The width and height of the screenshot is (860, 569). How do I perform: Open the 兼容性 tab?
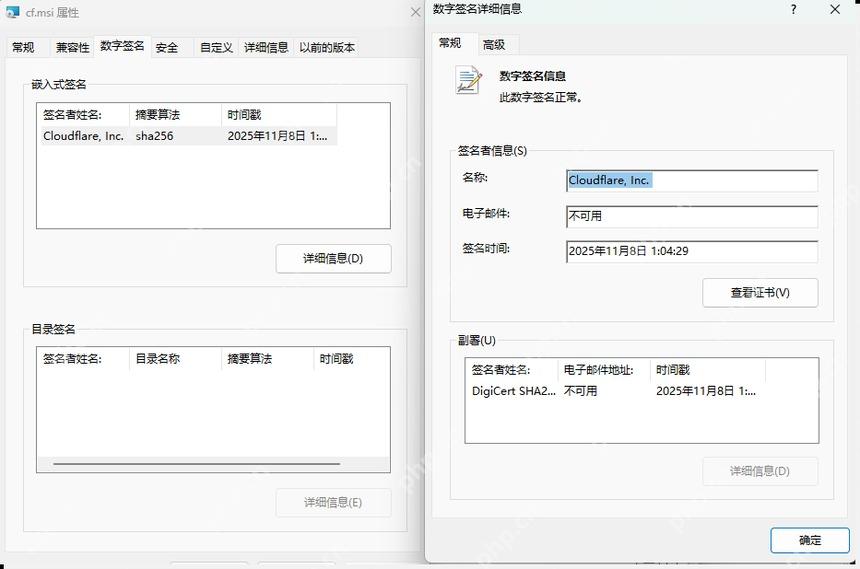coord(72,47)
